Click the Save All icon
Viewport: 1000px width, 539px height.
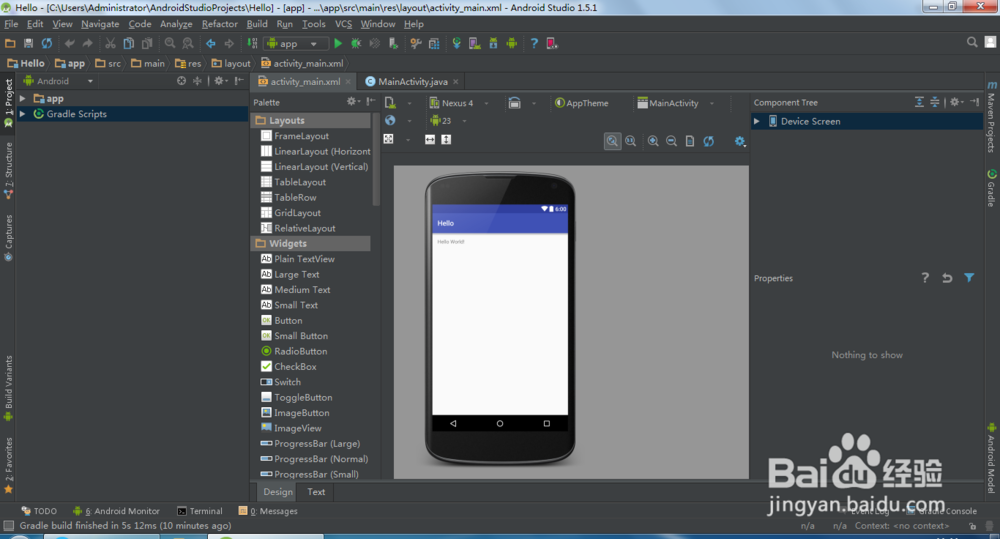(x=28, y=43)
